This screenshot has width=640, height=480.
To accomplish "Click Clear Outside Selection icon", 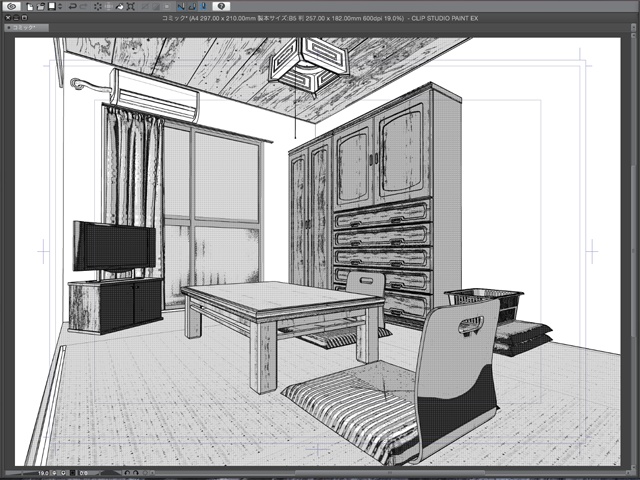I will coord(109,7).
